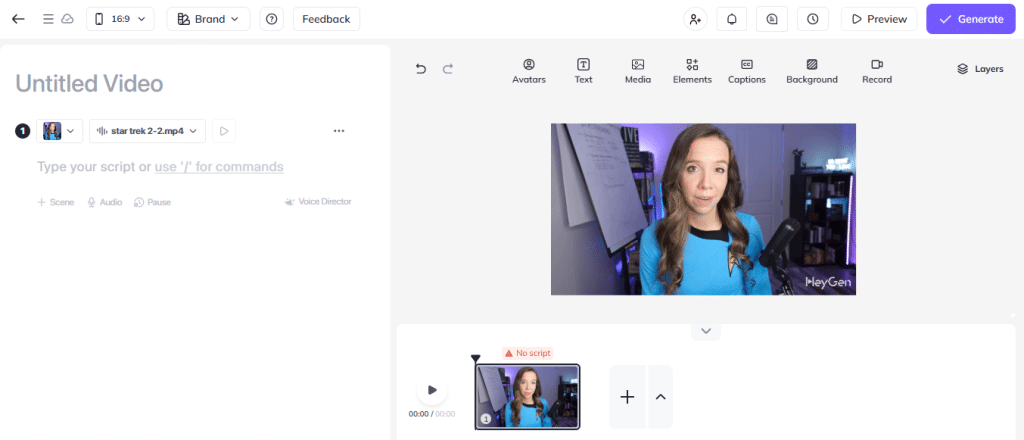This screenshot has width=1024, height=440.
Task: Invite a collaborator via add-person icon
Action: [x=696, y=19]
